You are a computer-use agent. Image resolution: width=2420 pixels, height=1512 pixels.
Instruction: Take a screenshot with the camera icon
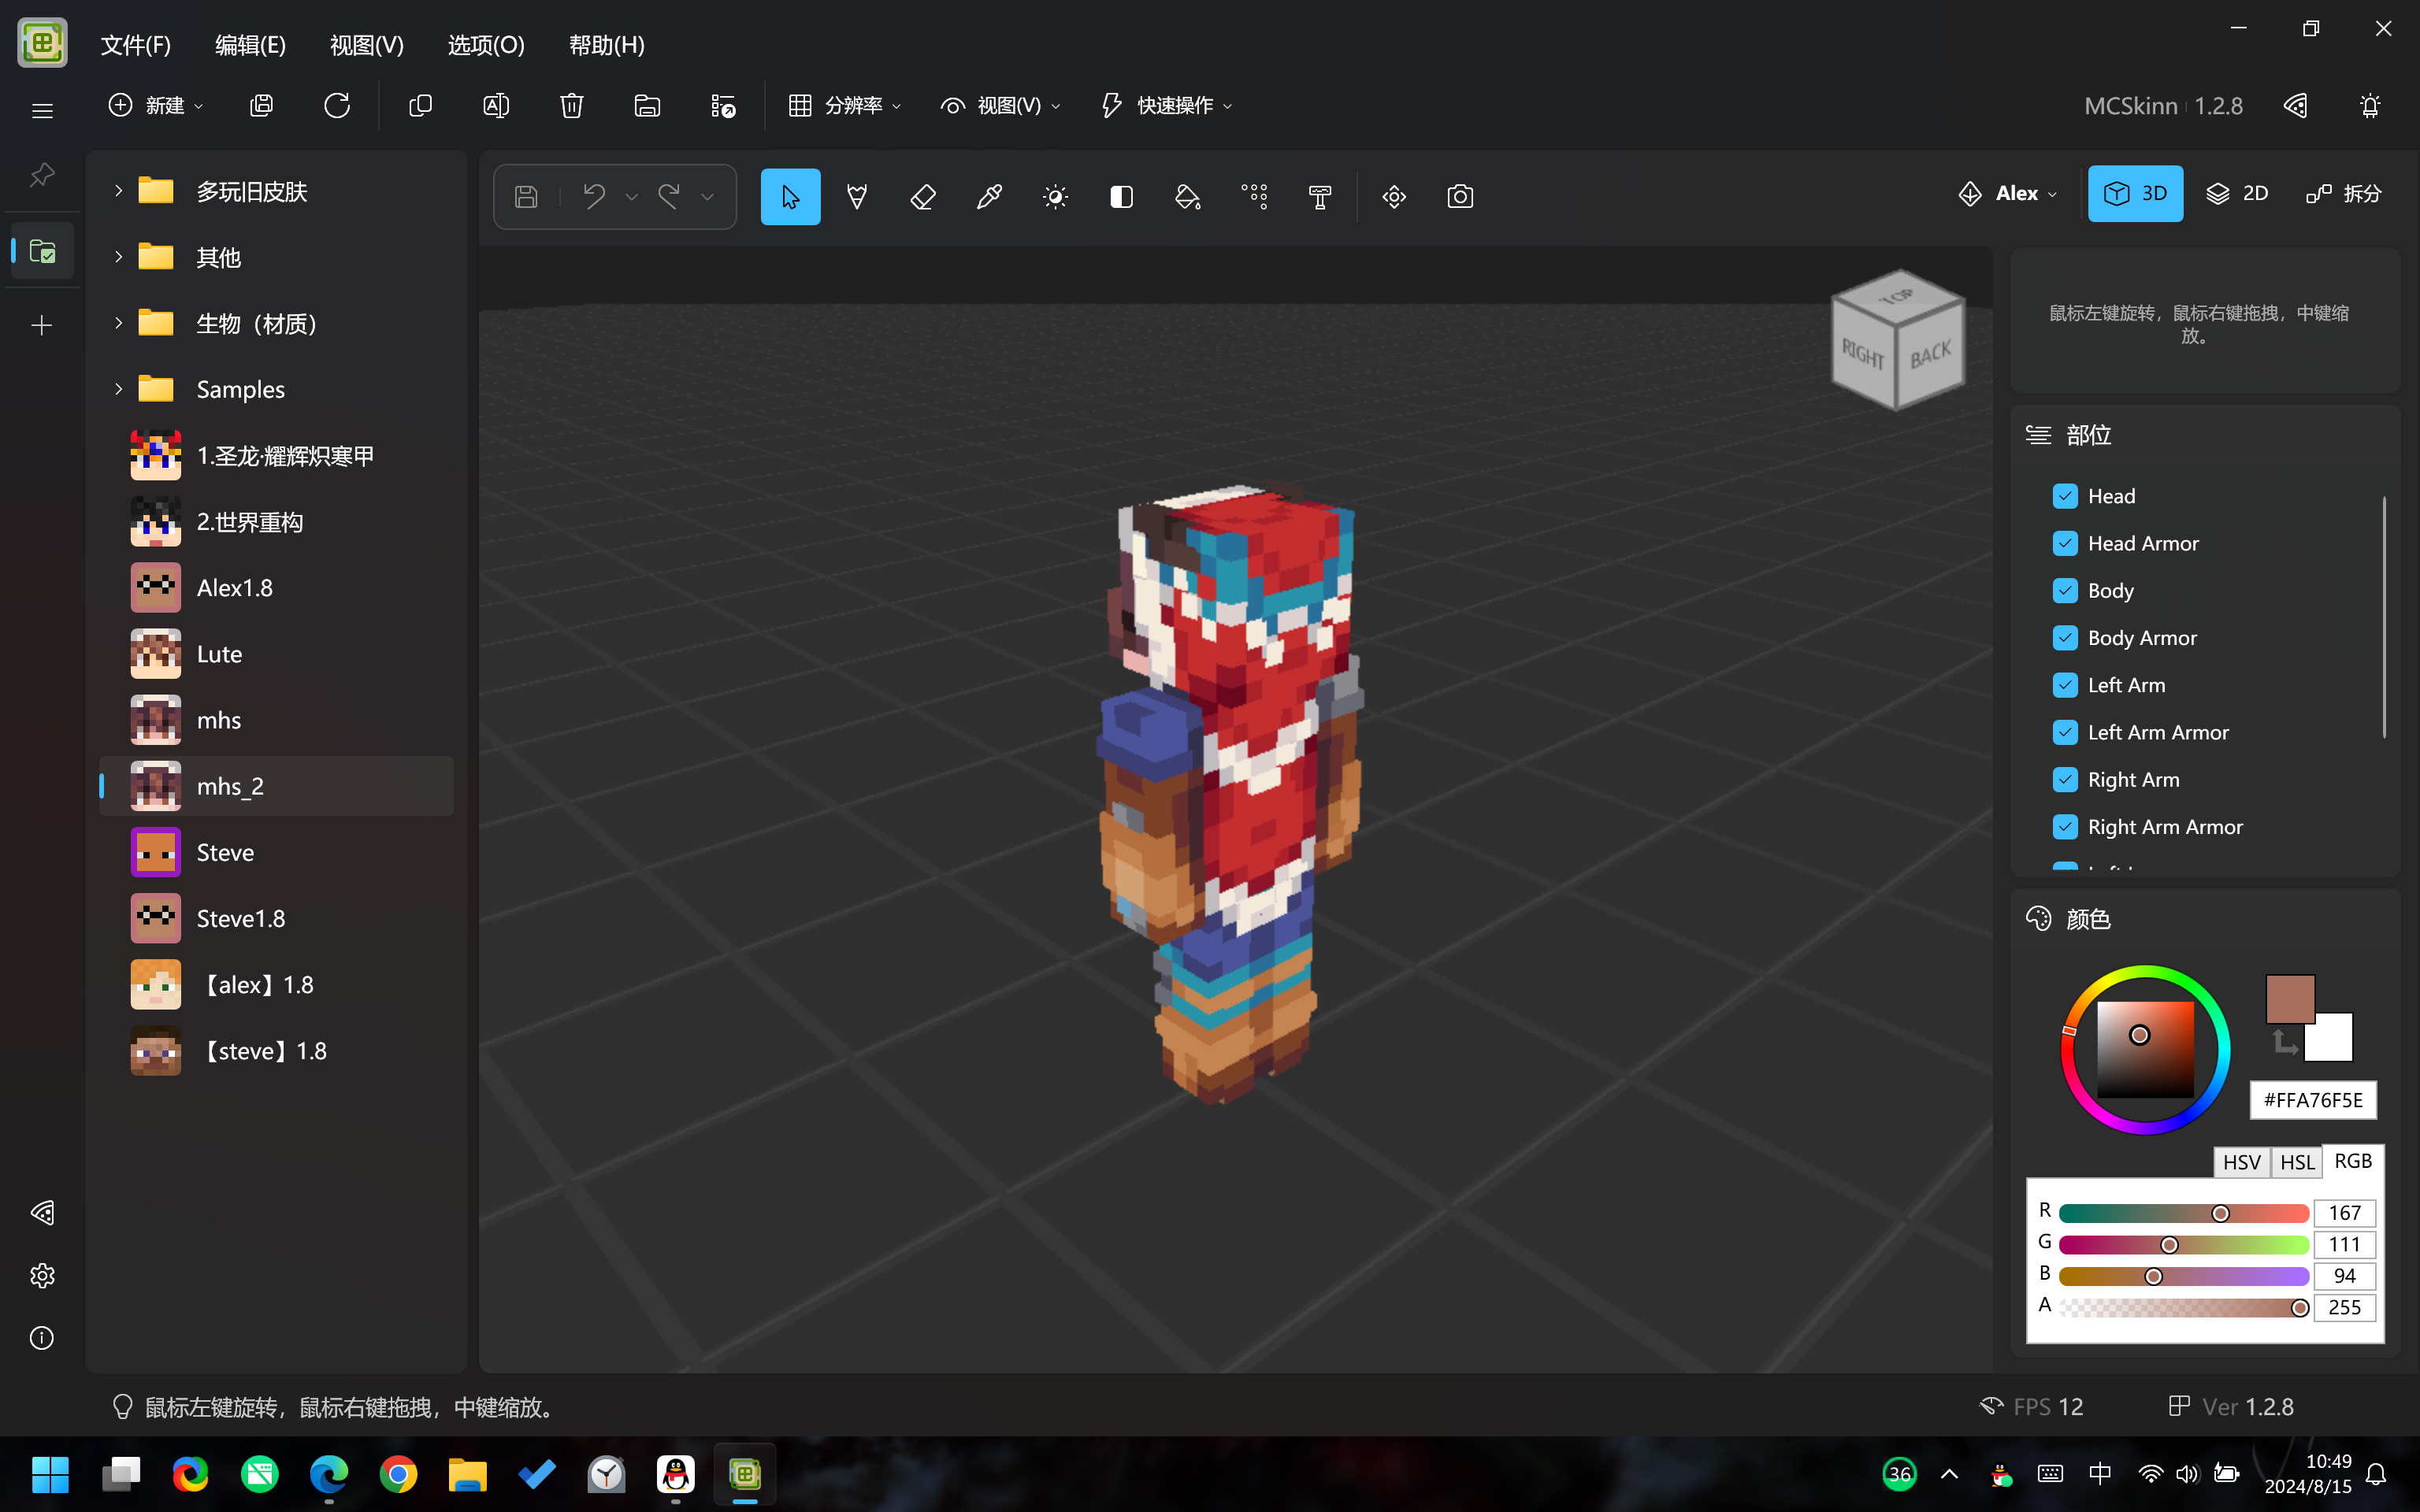pos(1460,197)
